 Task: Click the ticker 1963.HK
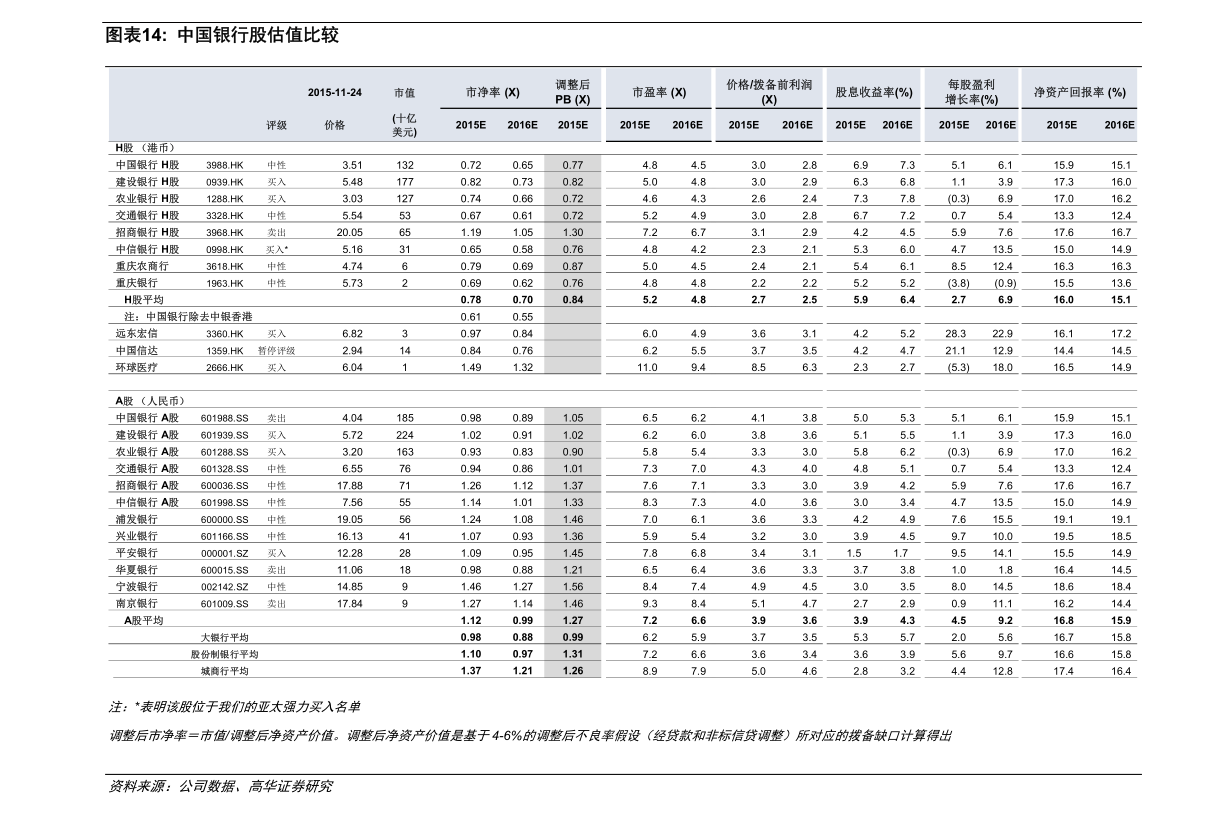(224, 283)
